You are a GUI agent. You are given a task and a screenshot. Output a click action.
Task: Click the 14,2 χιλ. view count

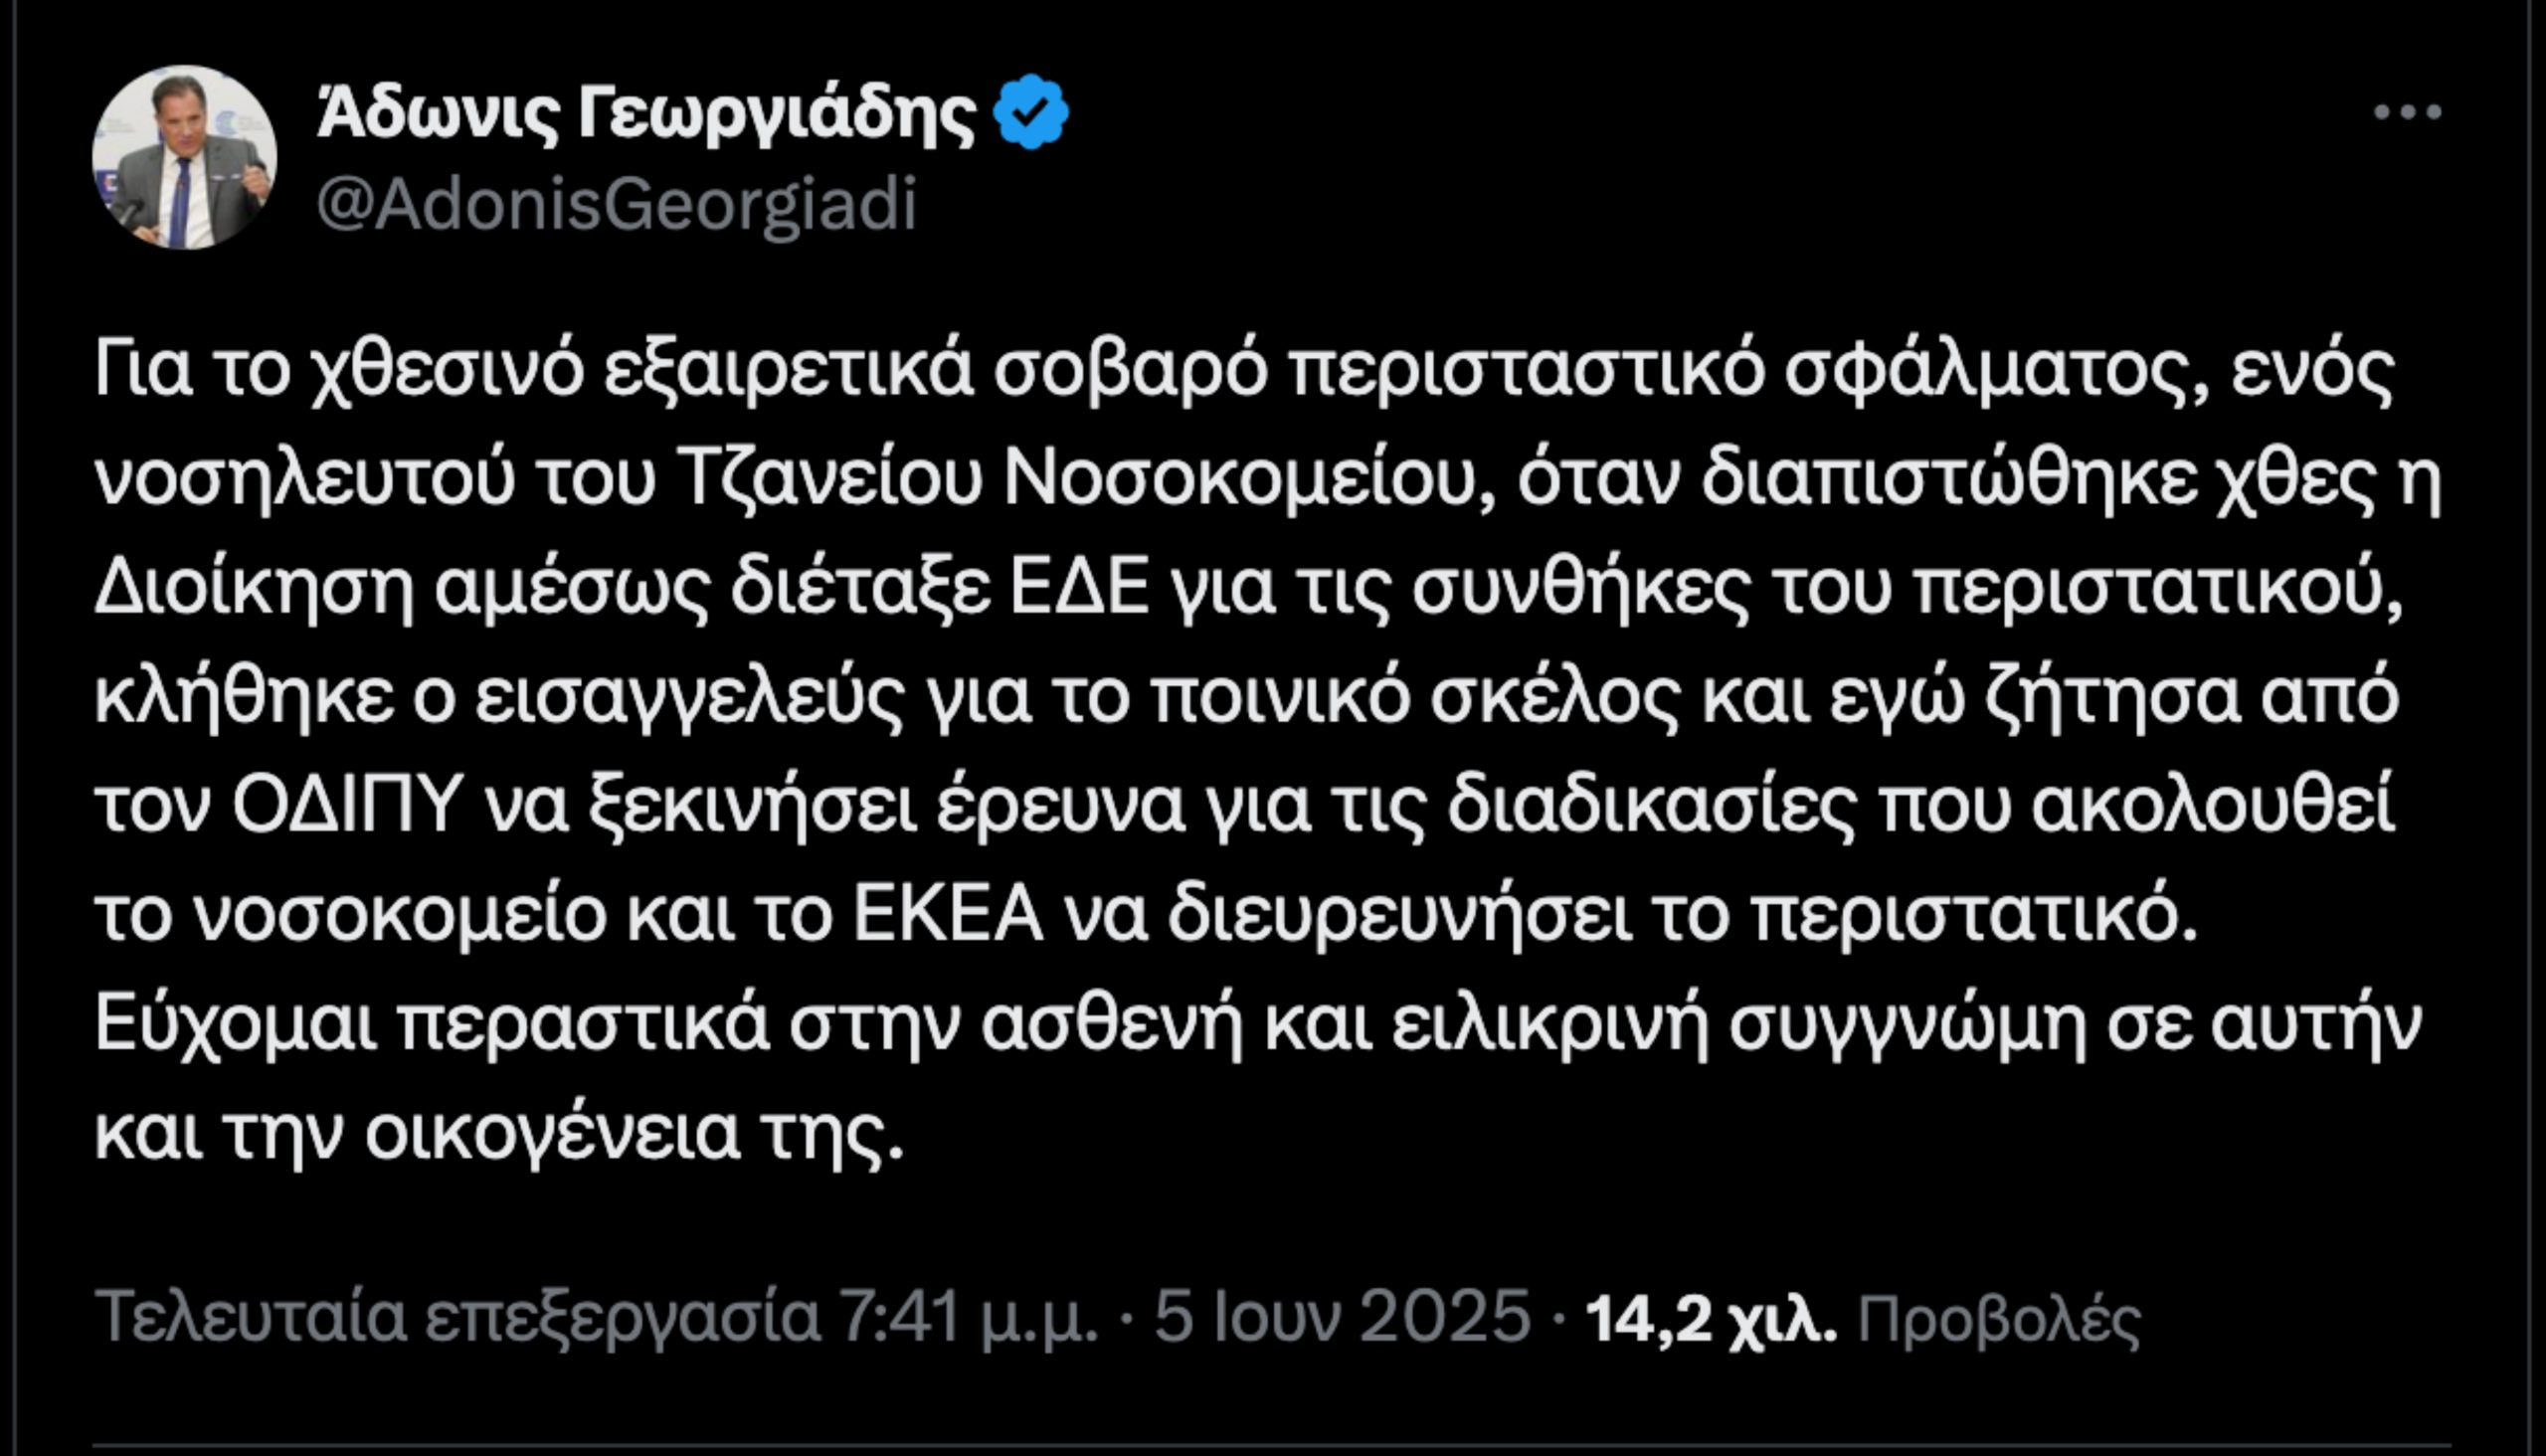pos(1711,1318)
